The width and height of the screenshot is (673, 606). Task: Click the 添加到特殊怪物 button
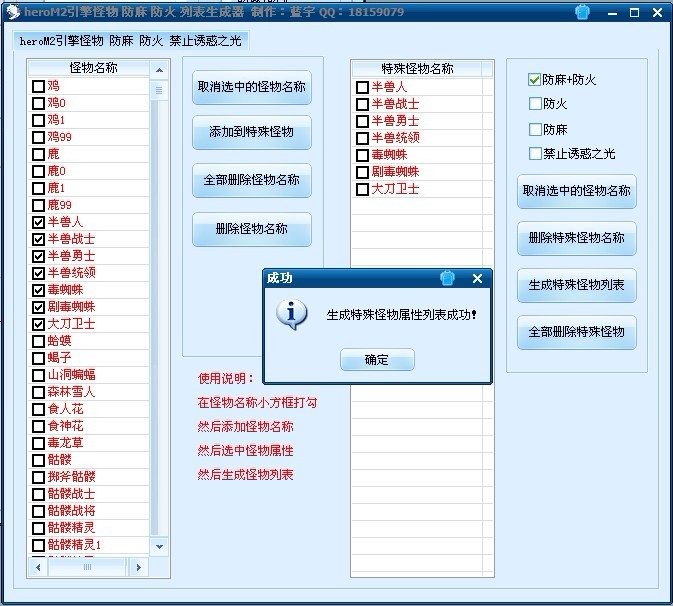tap(252, 133)
